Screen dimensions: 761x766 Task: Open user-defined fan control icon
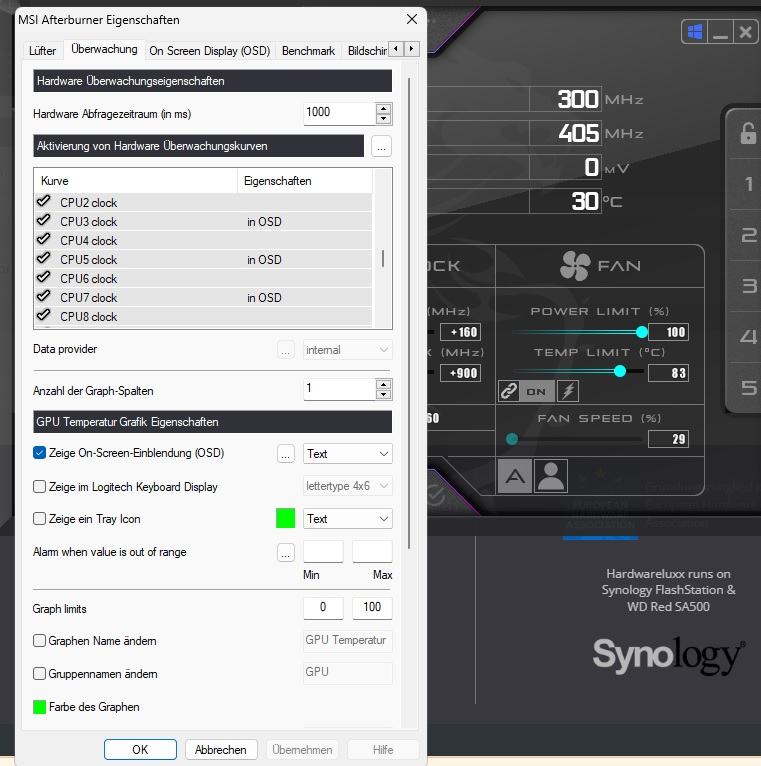(551, 476)
